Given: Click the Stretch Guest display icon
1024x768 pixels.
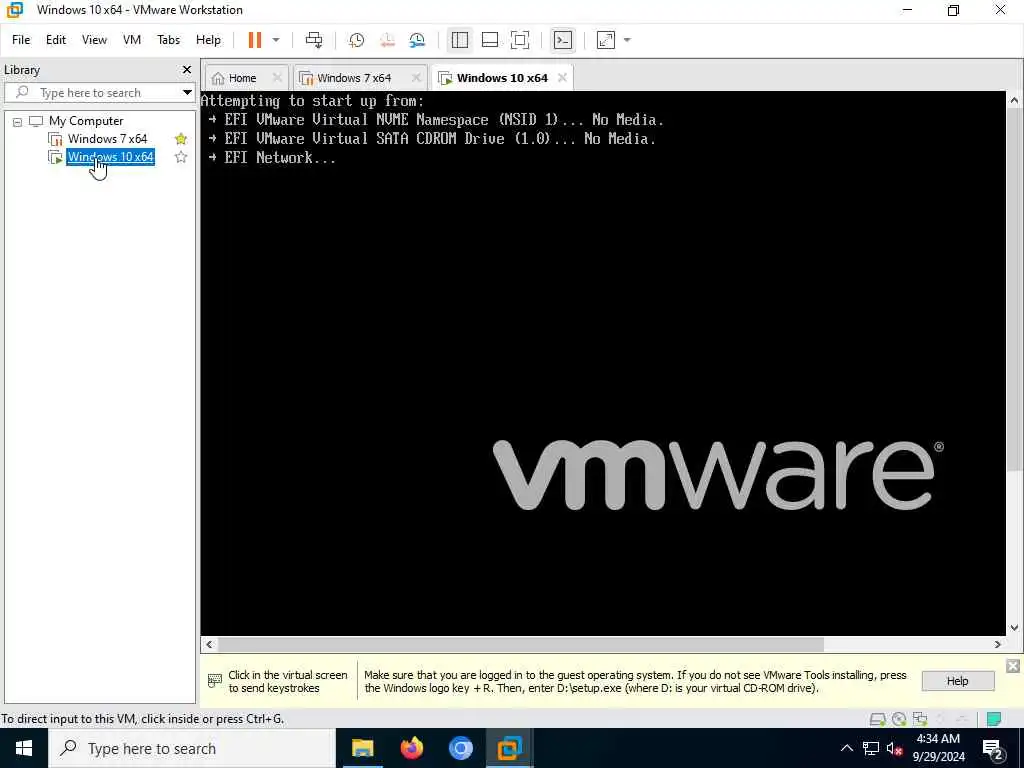Looking at the screenshot, I should point(606,40).
